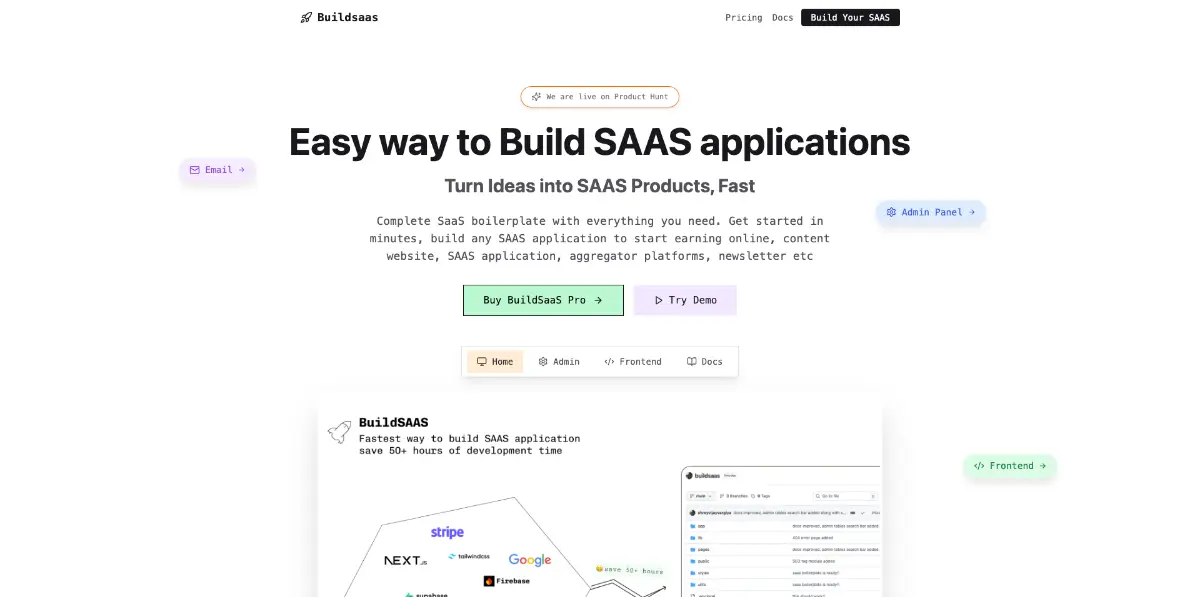Open the floating Frontend pill

point(1010,466)
